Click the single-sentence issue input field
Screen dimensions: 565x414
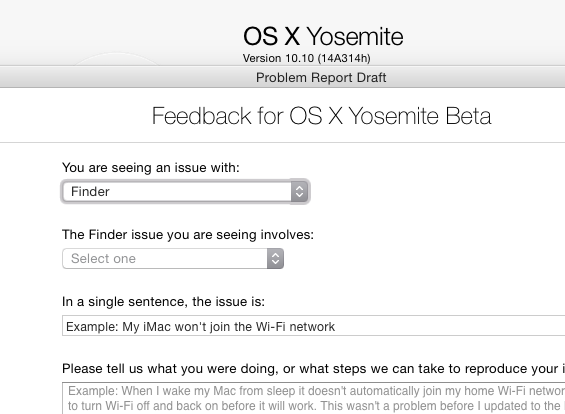[313, 326]
